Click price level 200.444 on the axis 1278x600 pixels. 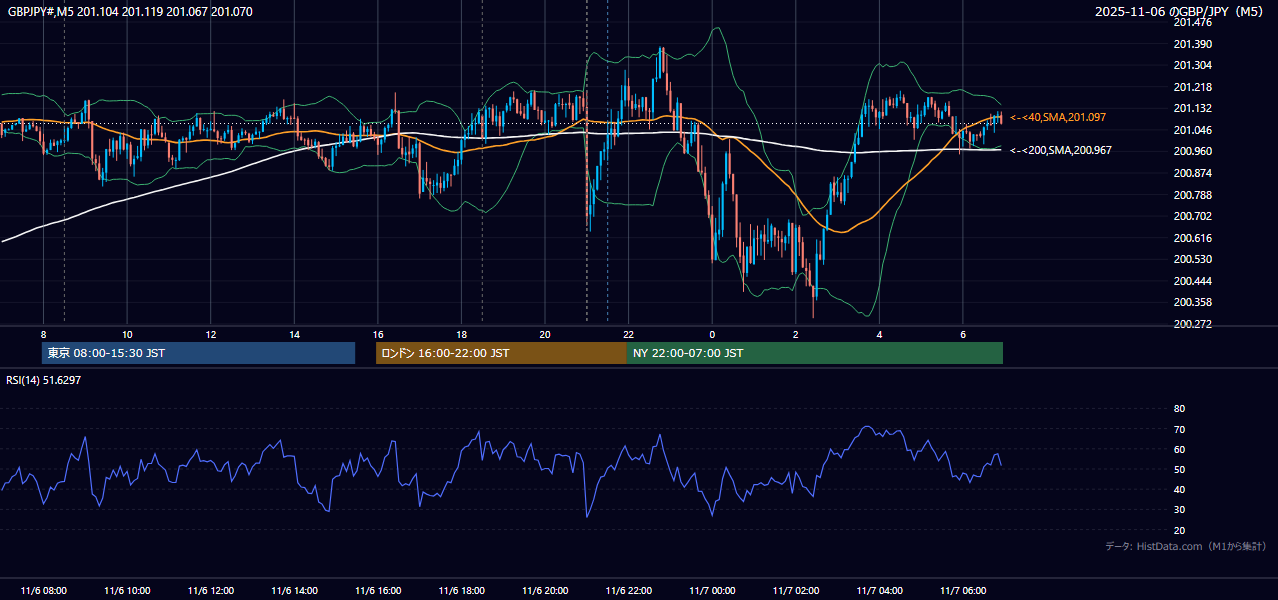(1192, 281)
